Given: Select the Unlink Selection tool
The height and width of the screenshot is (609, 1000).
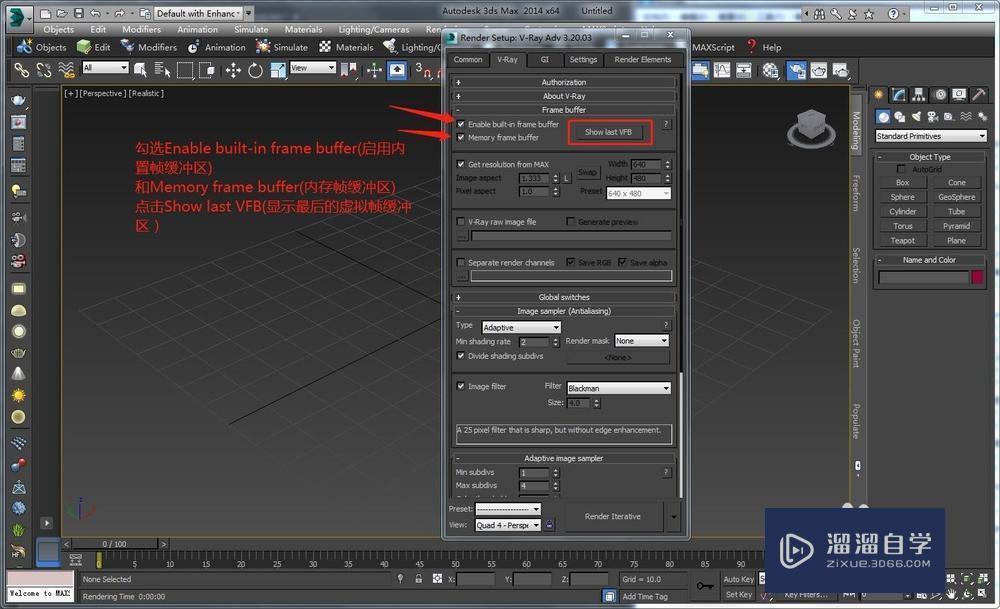Looking at the screenshot, I should click(43, 70).
